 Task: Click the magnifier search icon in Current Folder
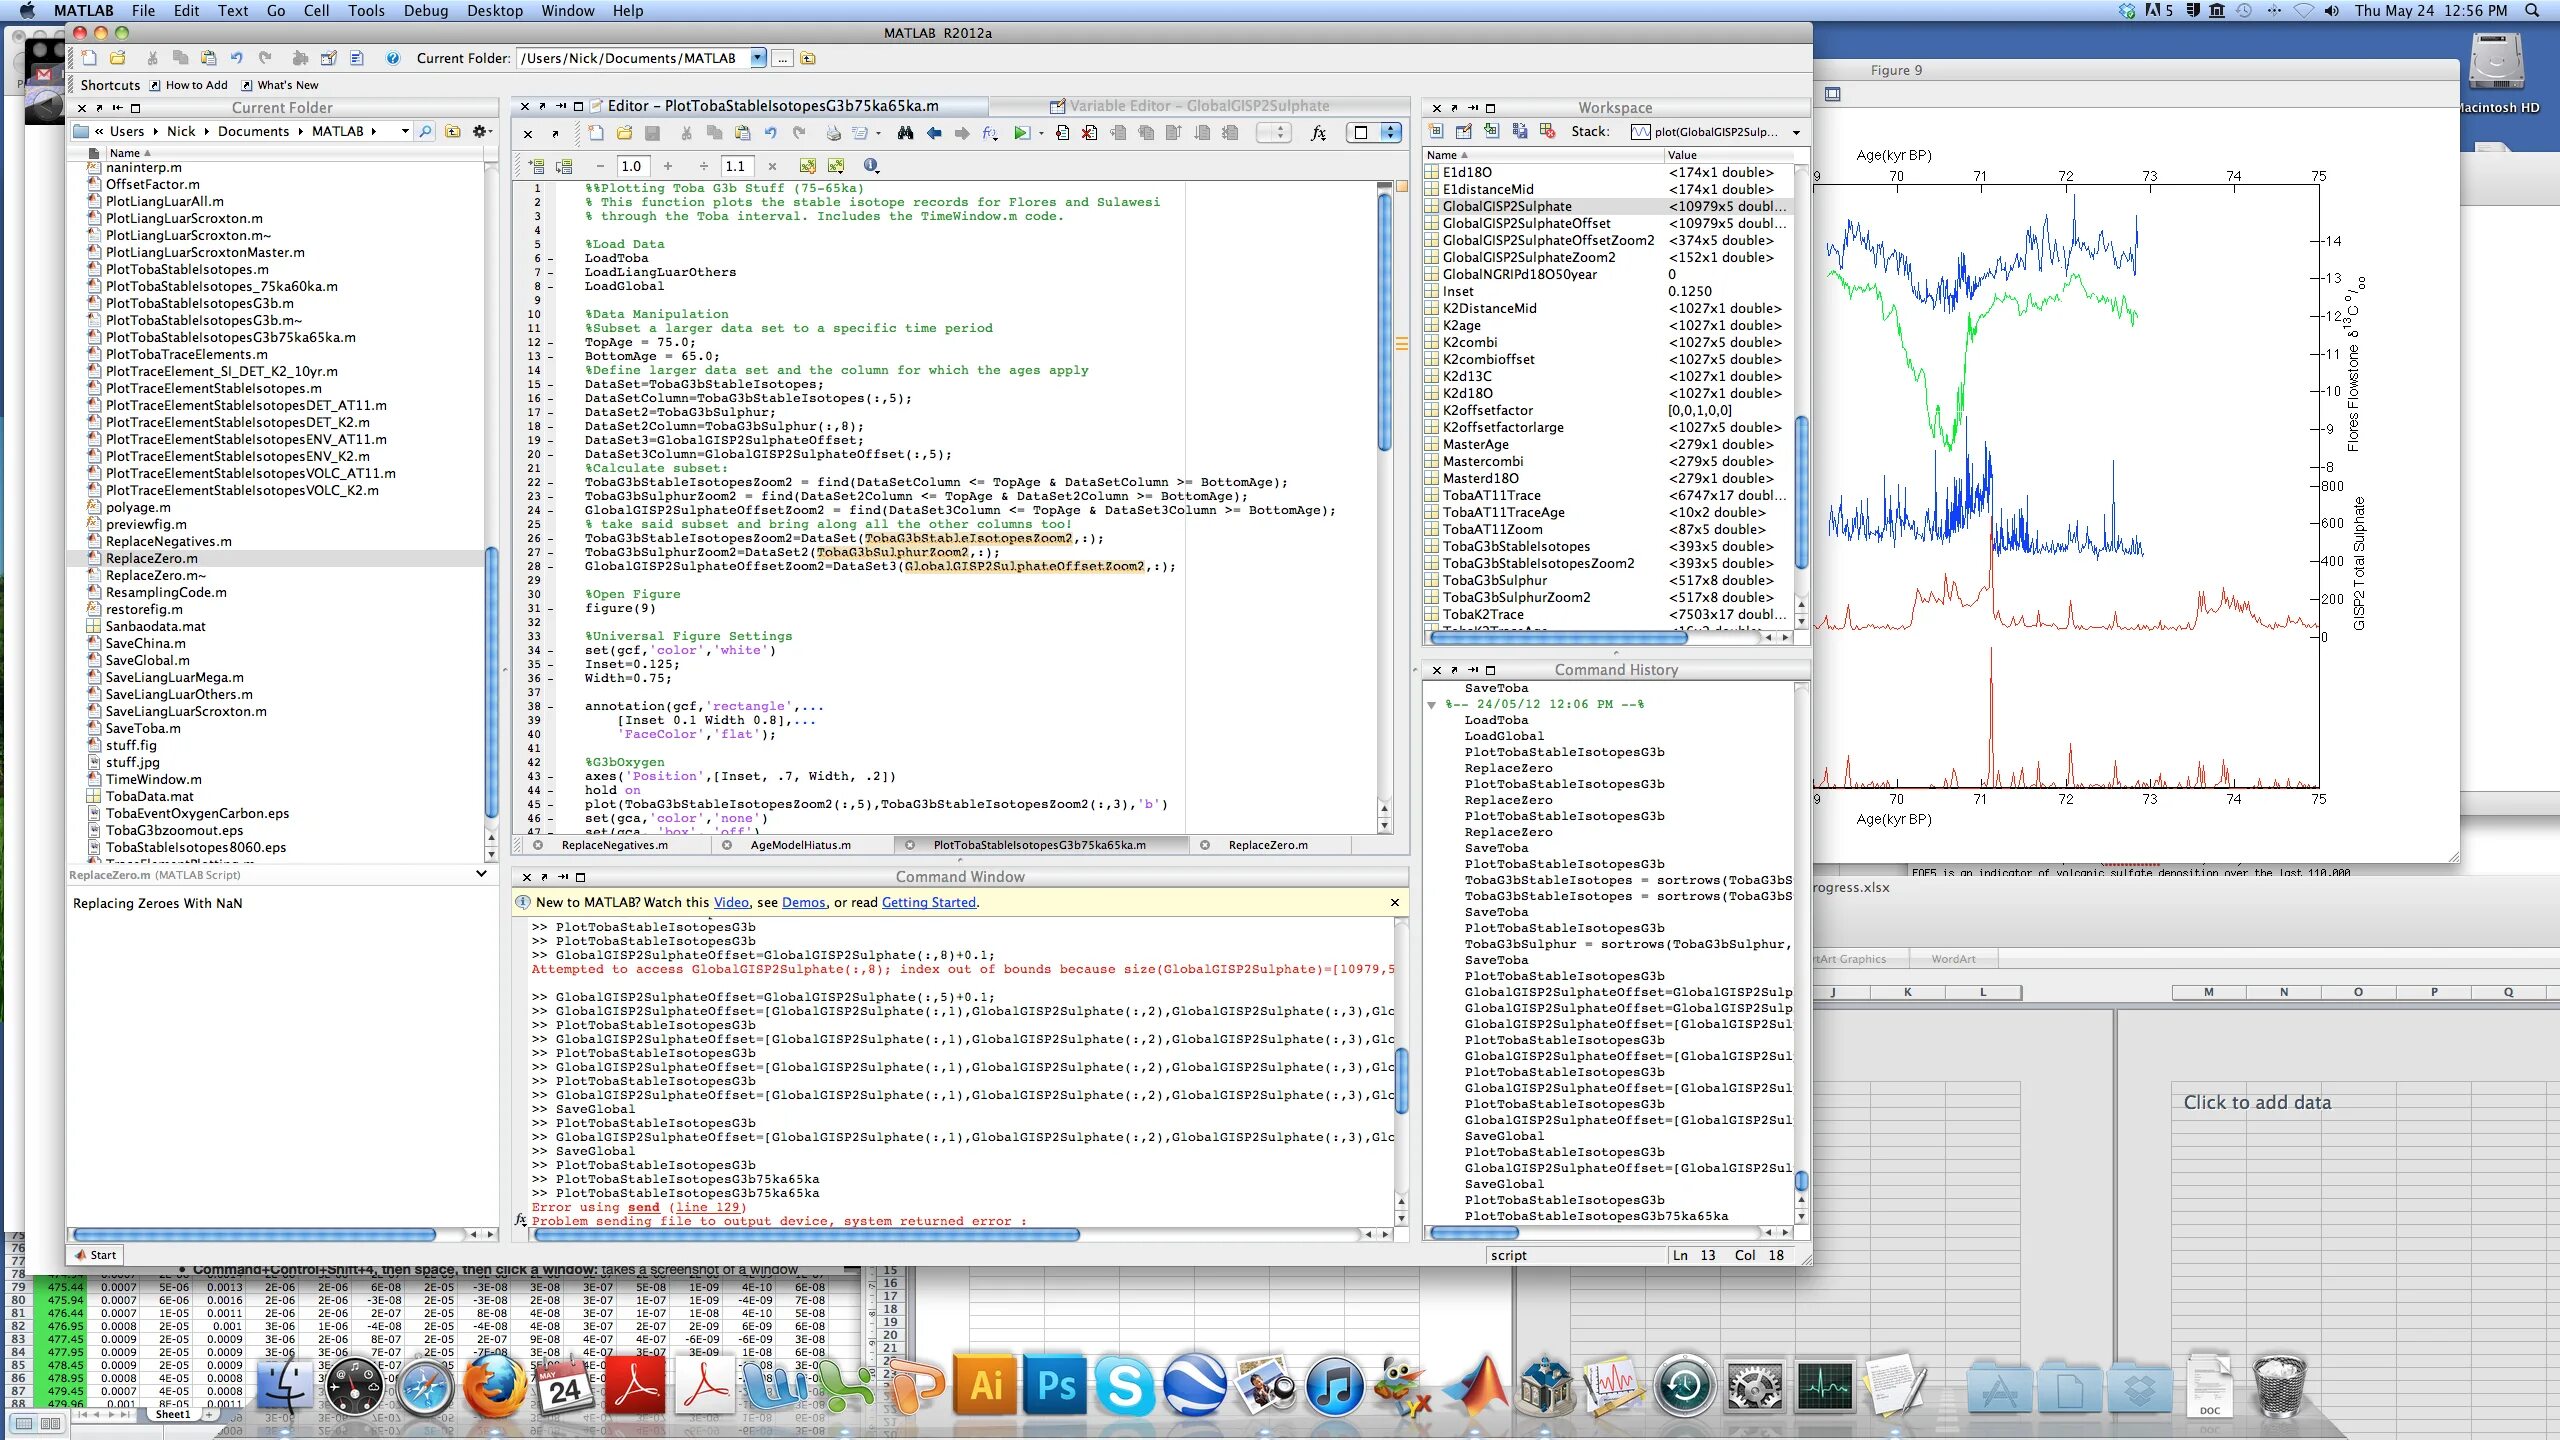[x=426, y=131]
